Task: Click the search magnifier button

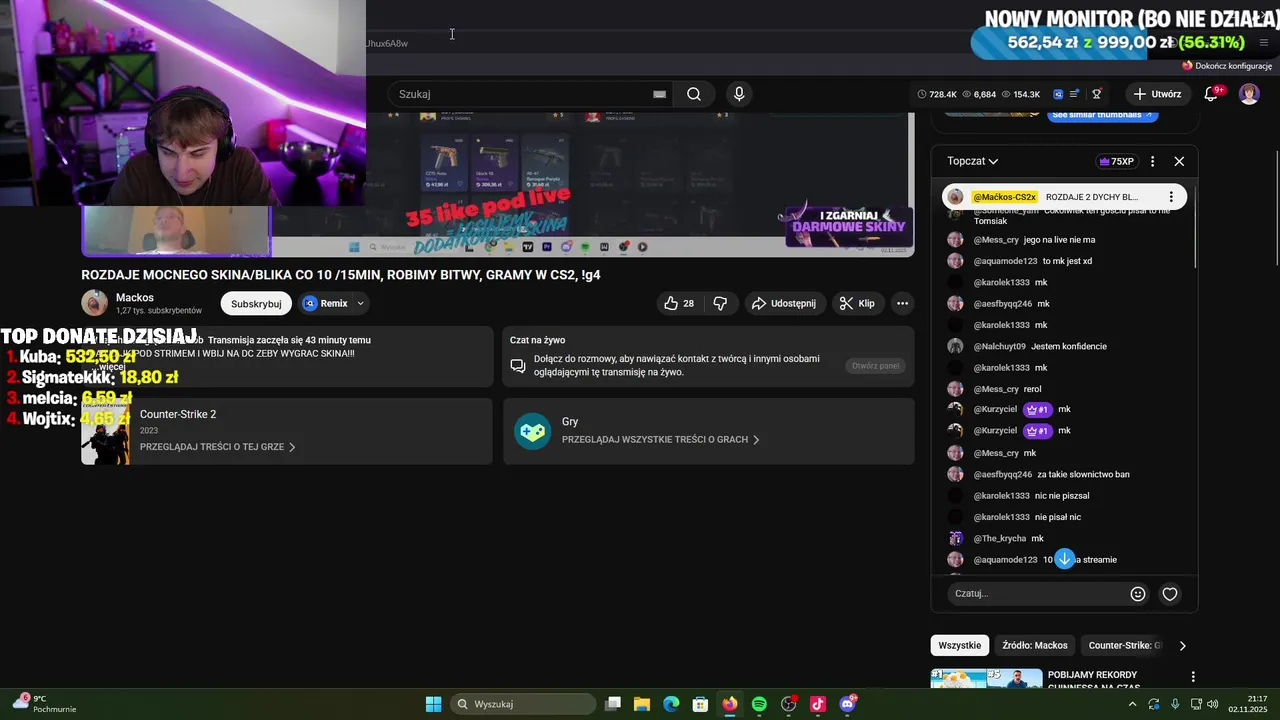Action: point(694,94)
